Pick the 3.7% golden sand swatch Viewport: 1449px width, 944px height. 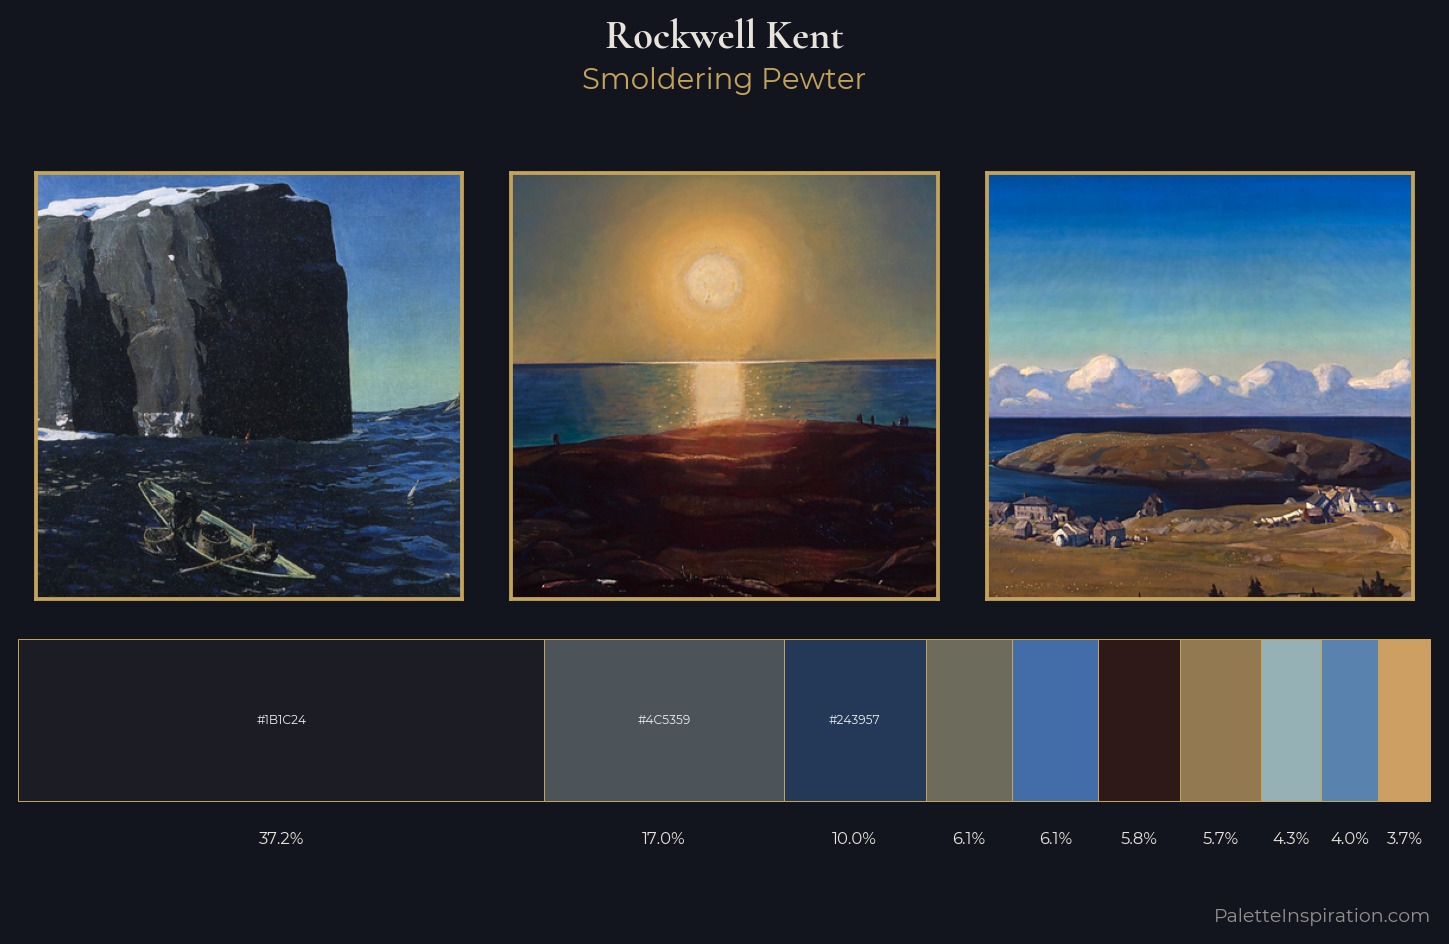tap(1404, 720)
